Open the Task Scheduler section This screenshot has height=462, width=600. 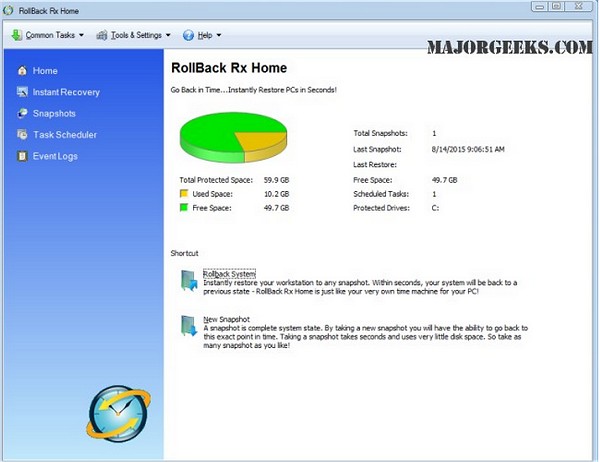[65, 135]
